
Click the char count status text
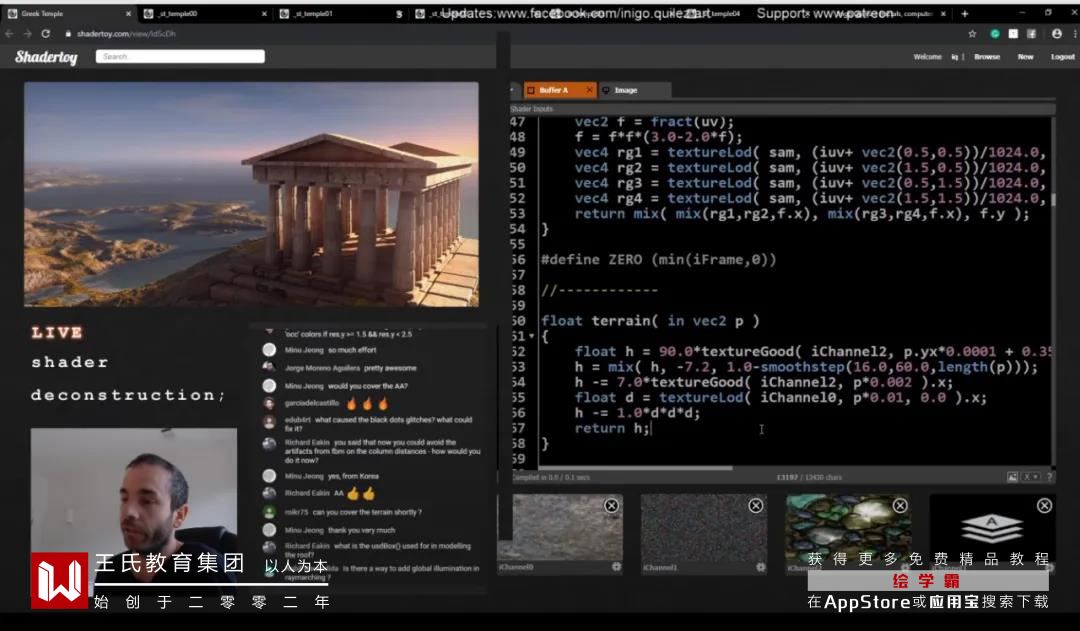[x=809, y=477]
